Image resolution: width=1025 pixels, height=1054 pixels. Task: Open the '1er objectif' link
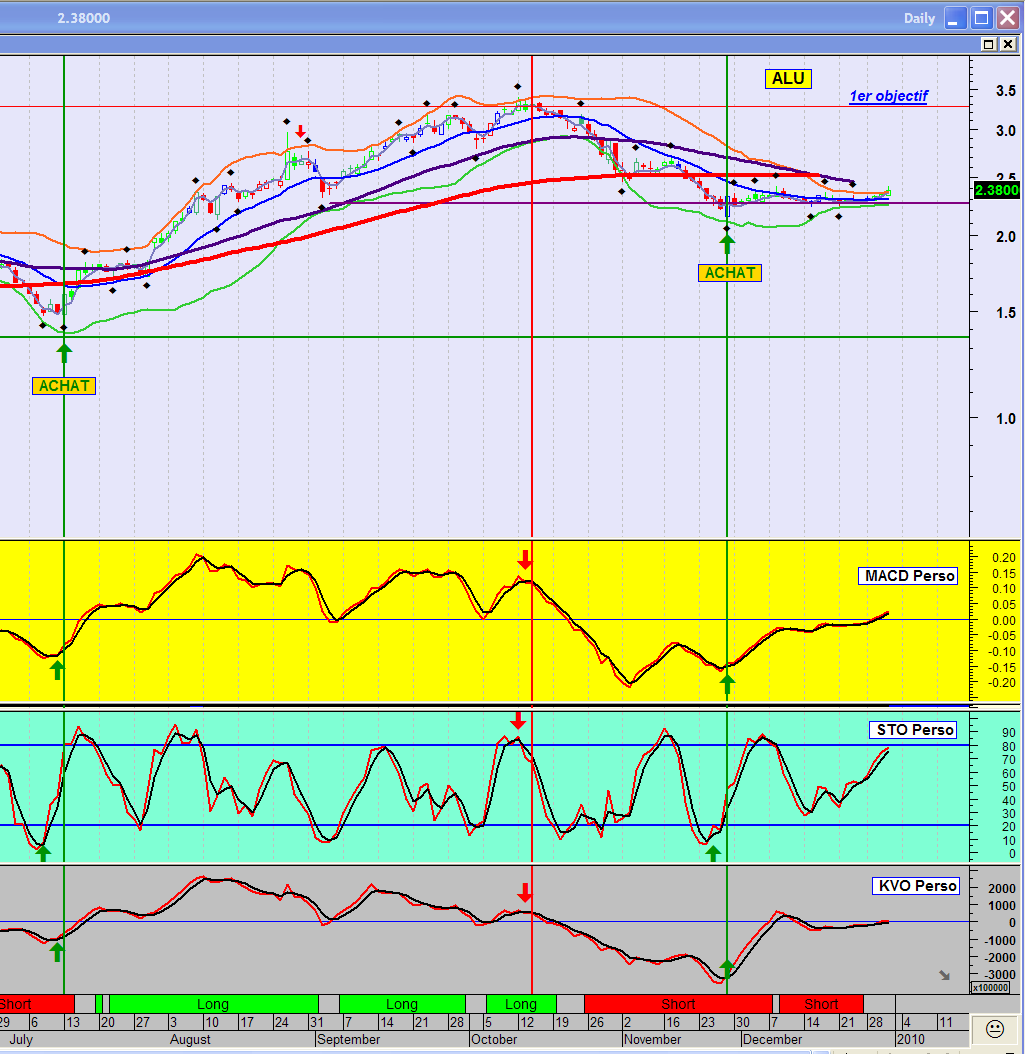[889, 96]
